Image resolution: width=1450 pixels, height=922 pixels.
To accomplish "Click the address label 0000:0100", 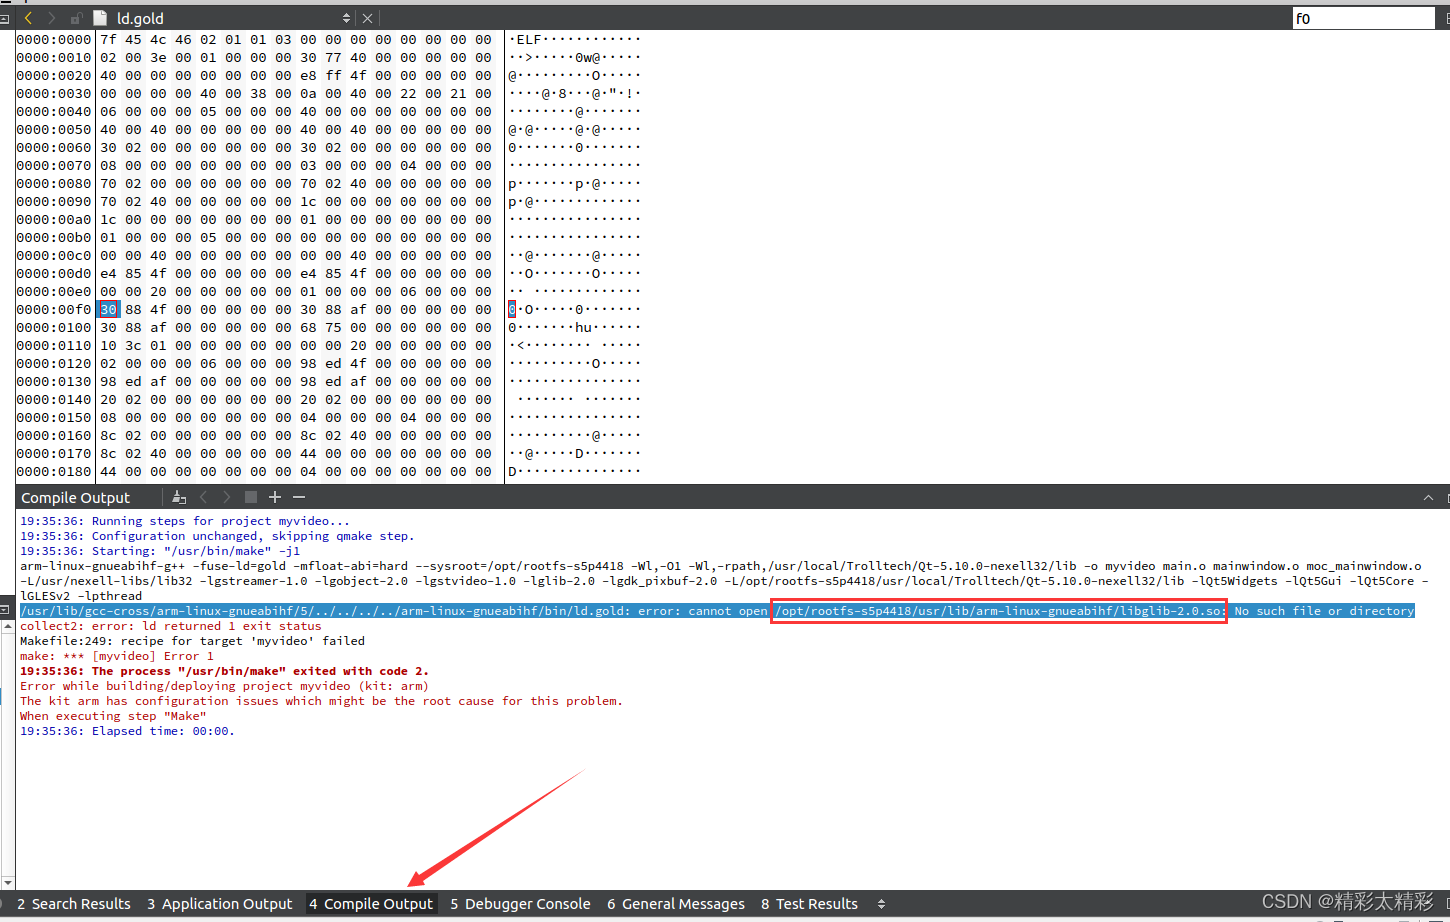I will click(x=54, y=327).
